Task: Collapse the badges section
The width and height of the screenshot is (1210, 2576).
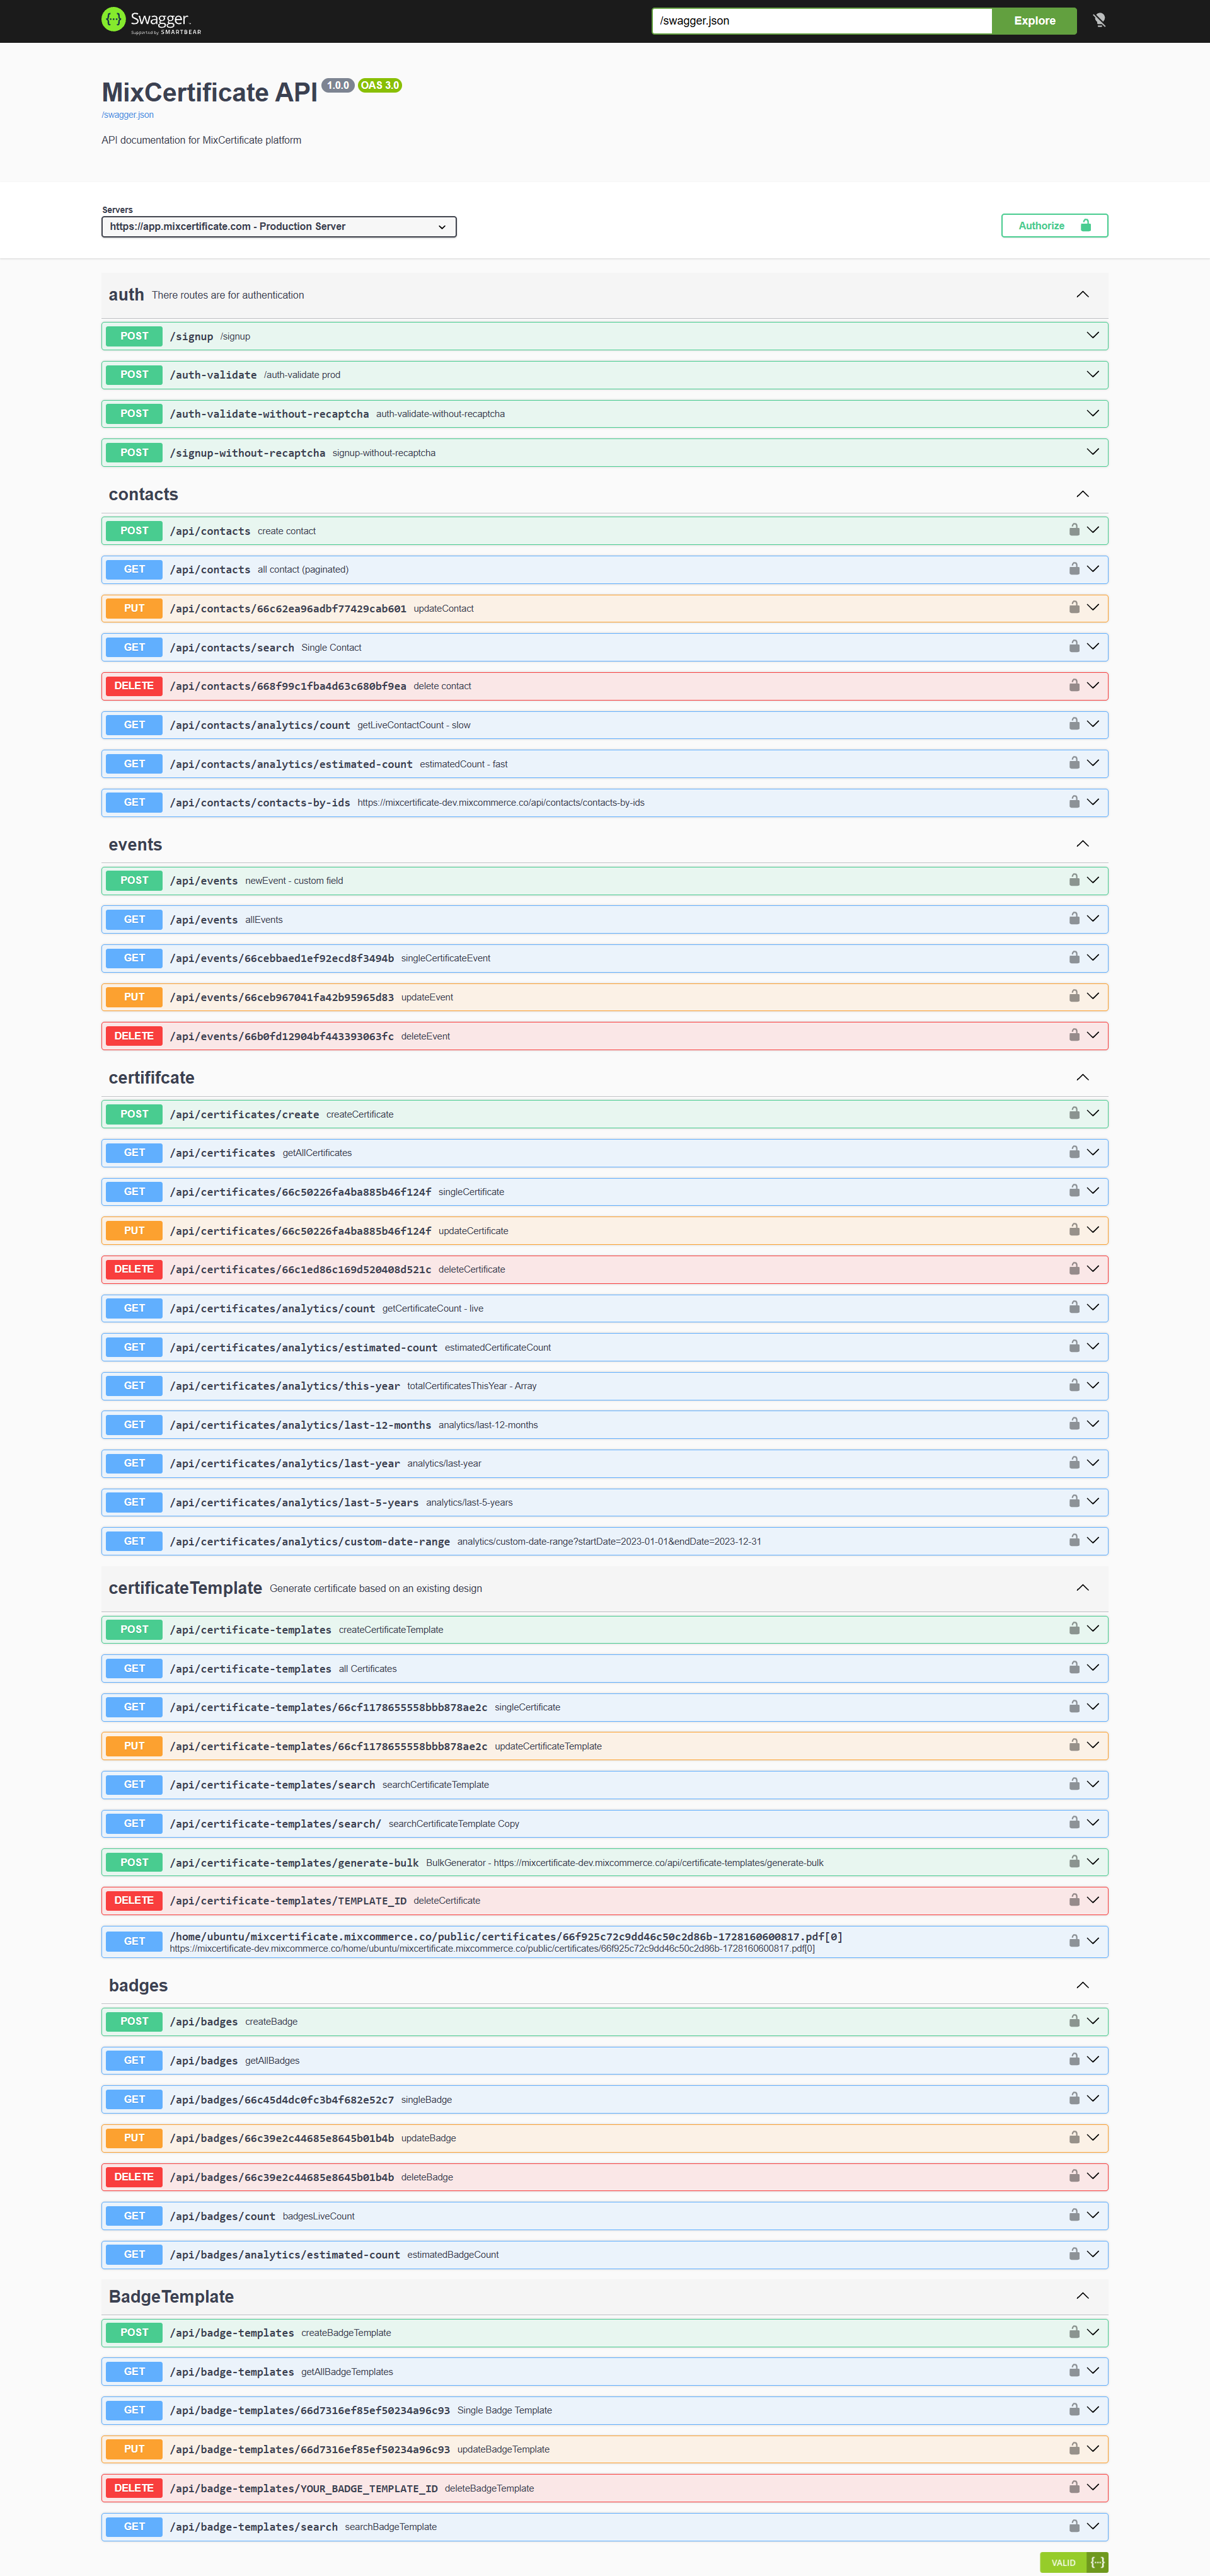Action: tap(1082, 1985)
